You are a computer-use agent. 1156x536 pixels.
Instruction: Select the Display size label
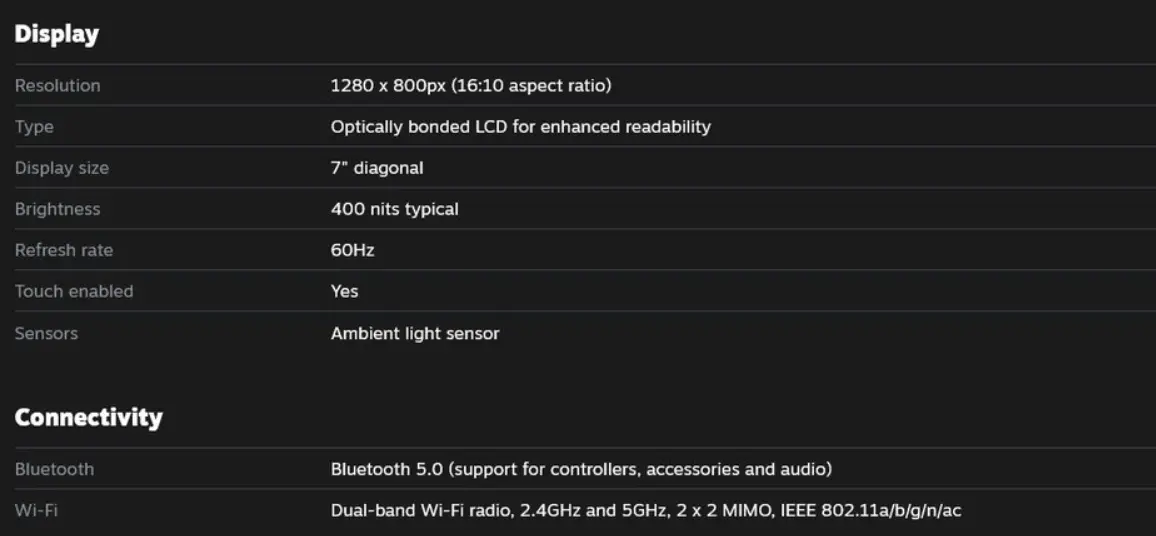62,168
